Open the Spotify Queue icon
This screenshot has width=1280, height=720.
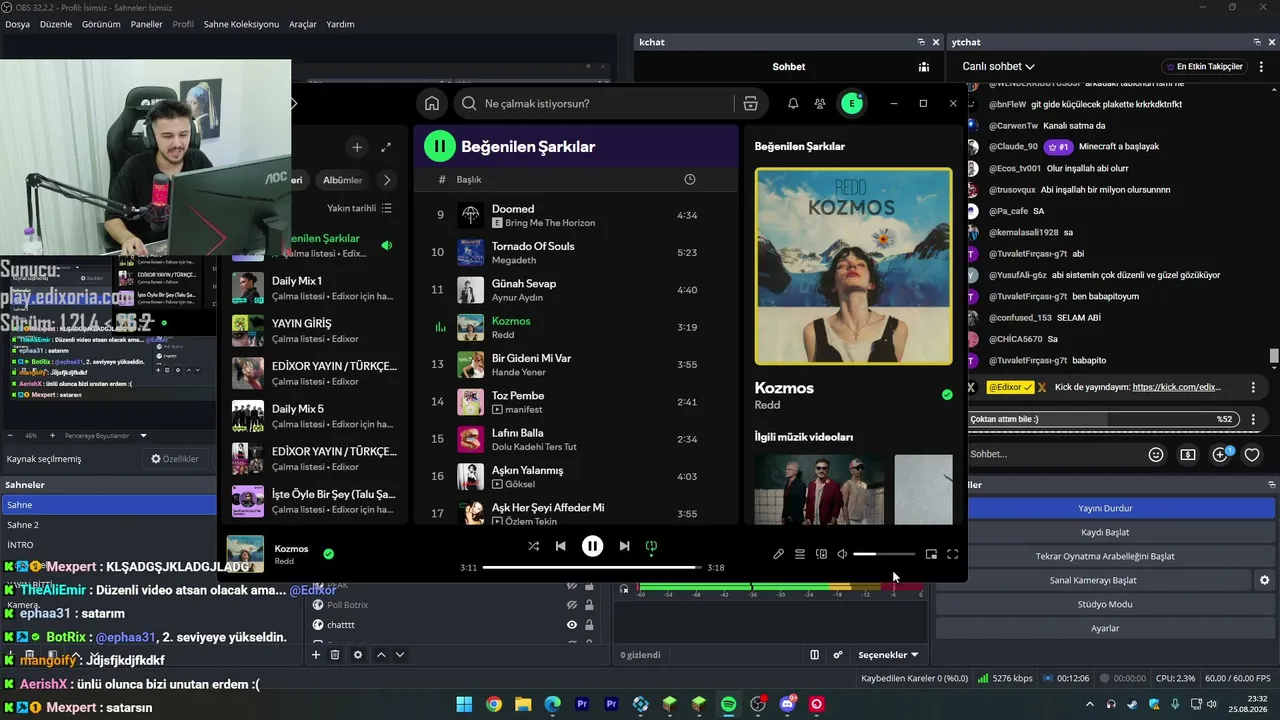800,554
